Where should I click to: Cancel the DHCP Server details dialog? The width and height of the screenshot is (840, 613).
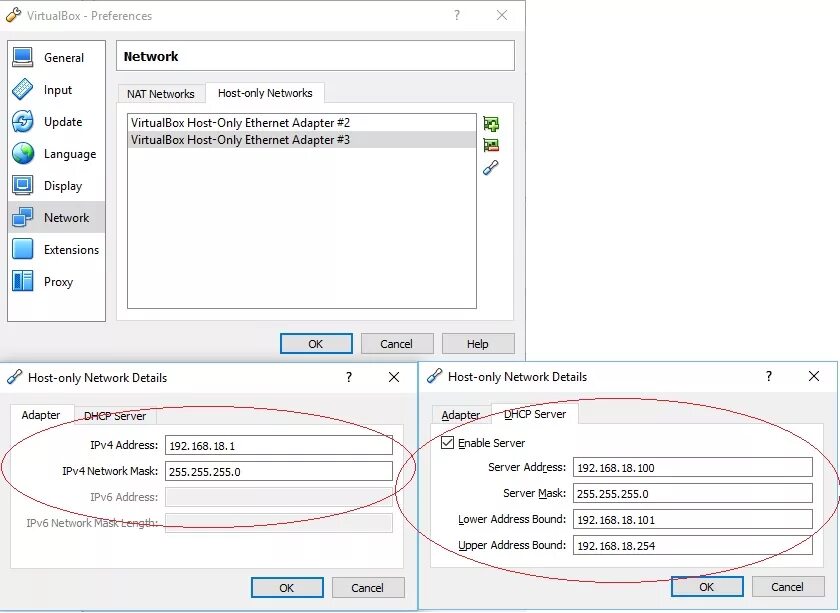coord(788,586)
